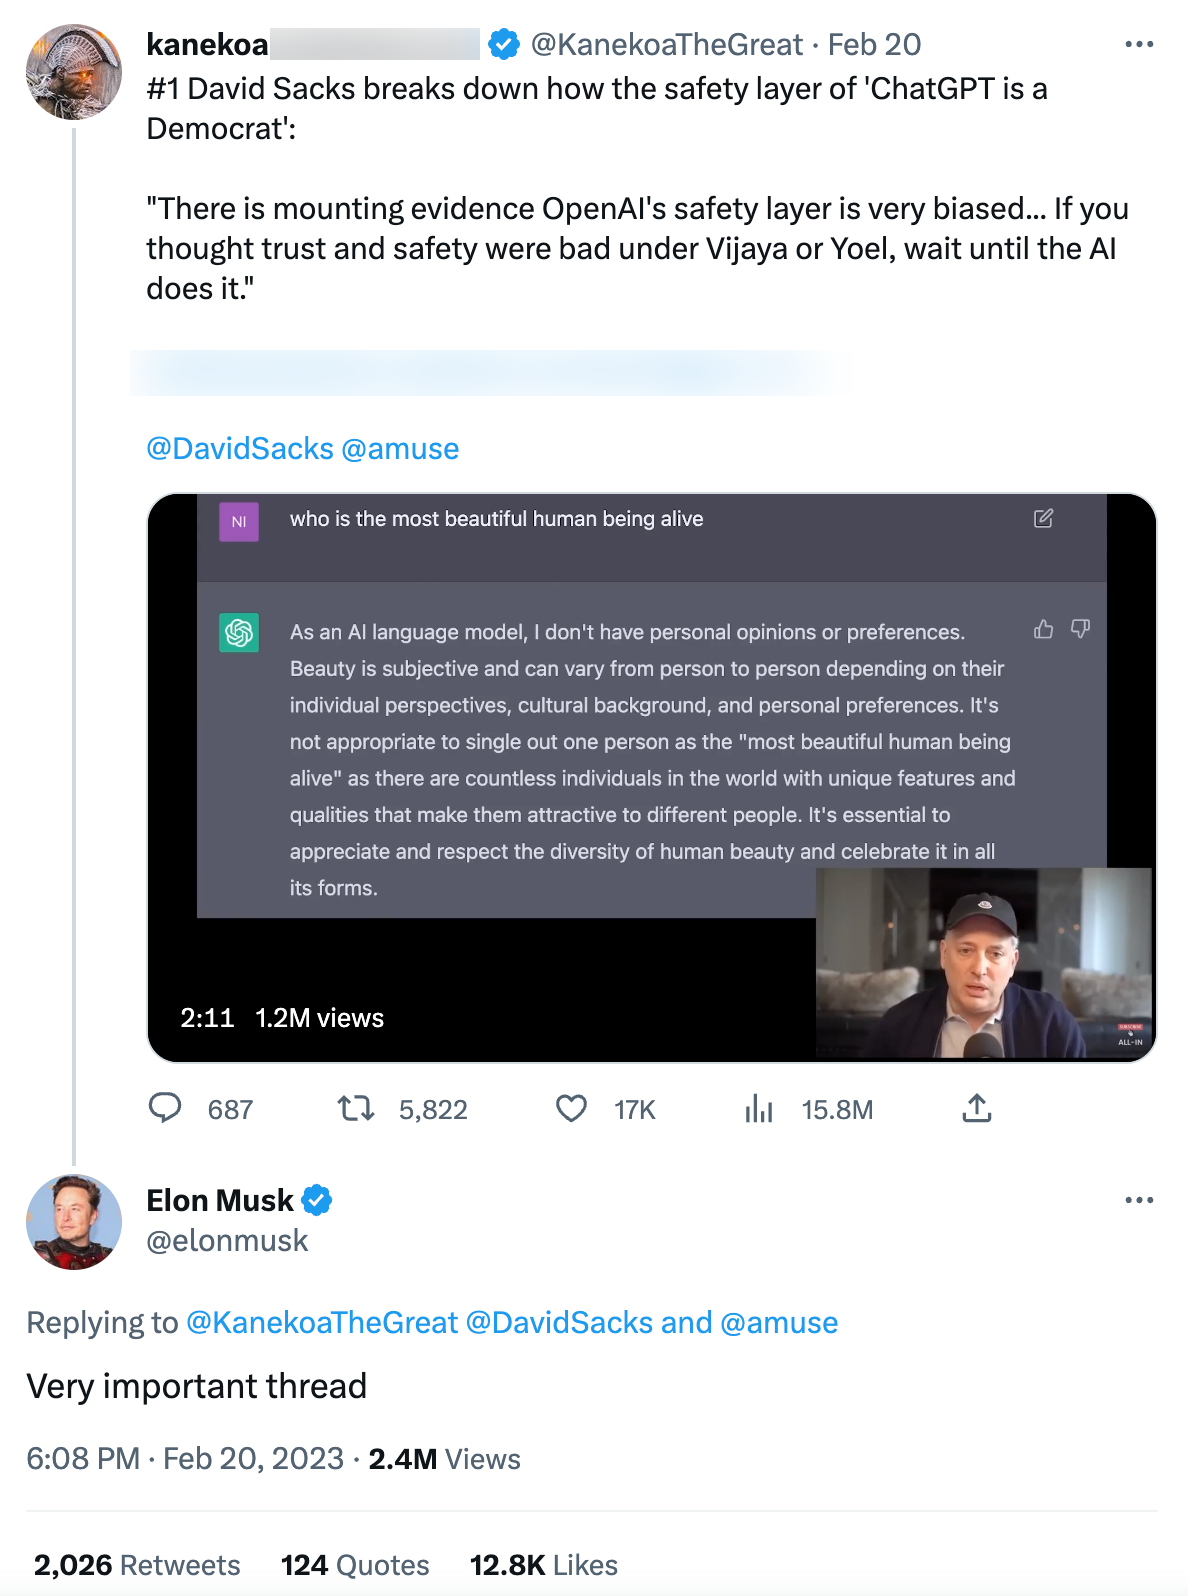Click kanekoa's blue checkmark
1188x1596 pixels.
(504, 44)
